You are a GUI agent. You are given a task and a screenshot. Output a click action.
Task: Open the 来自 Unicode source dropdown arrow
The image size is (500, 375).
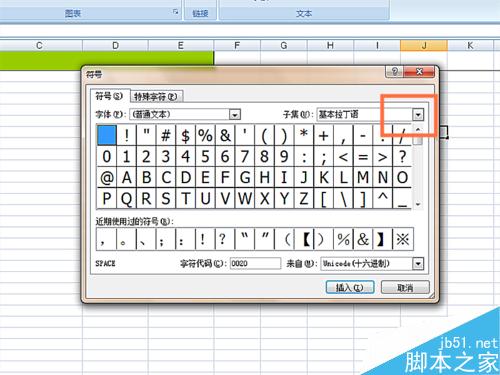pyautogui.click(x=418, y=264)
